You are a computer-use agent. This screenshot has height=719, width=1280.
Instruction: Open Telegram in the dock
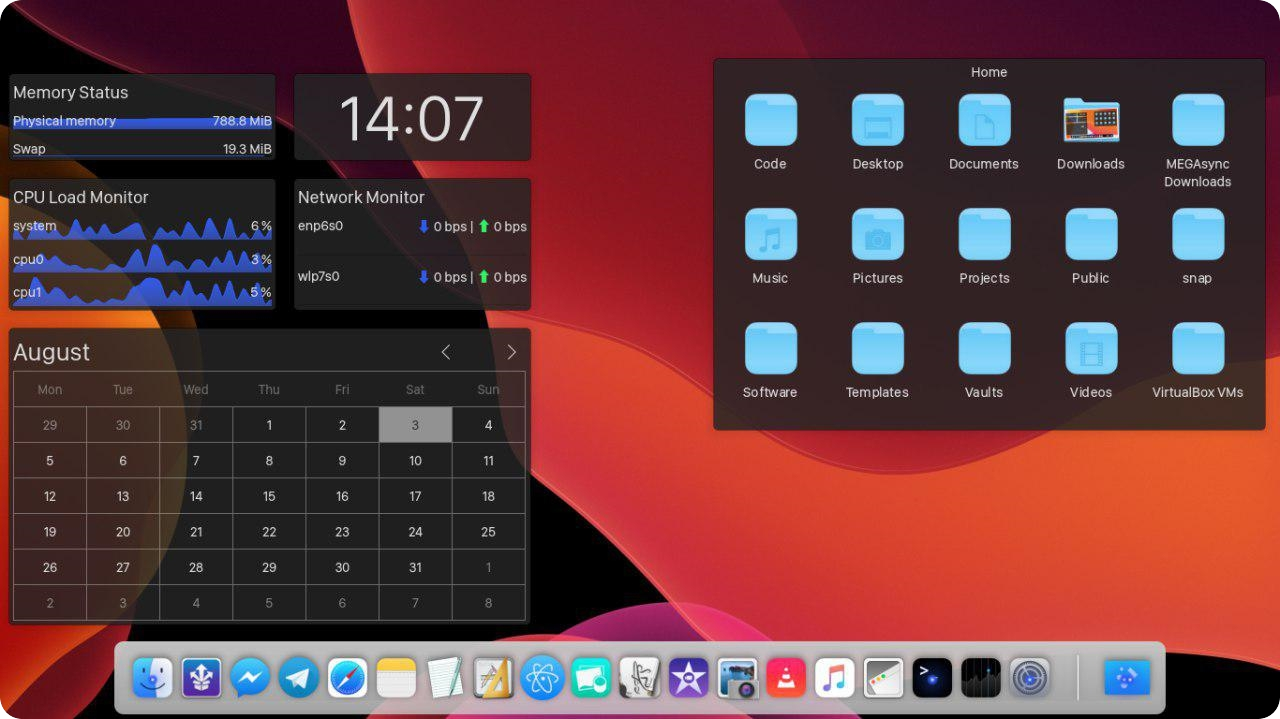[299, 678]
